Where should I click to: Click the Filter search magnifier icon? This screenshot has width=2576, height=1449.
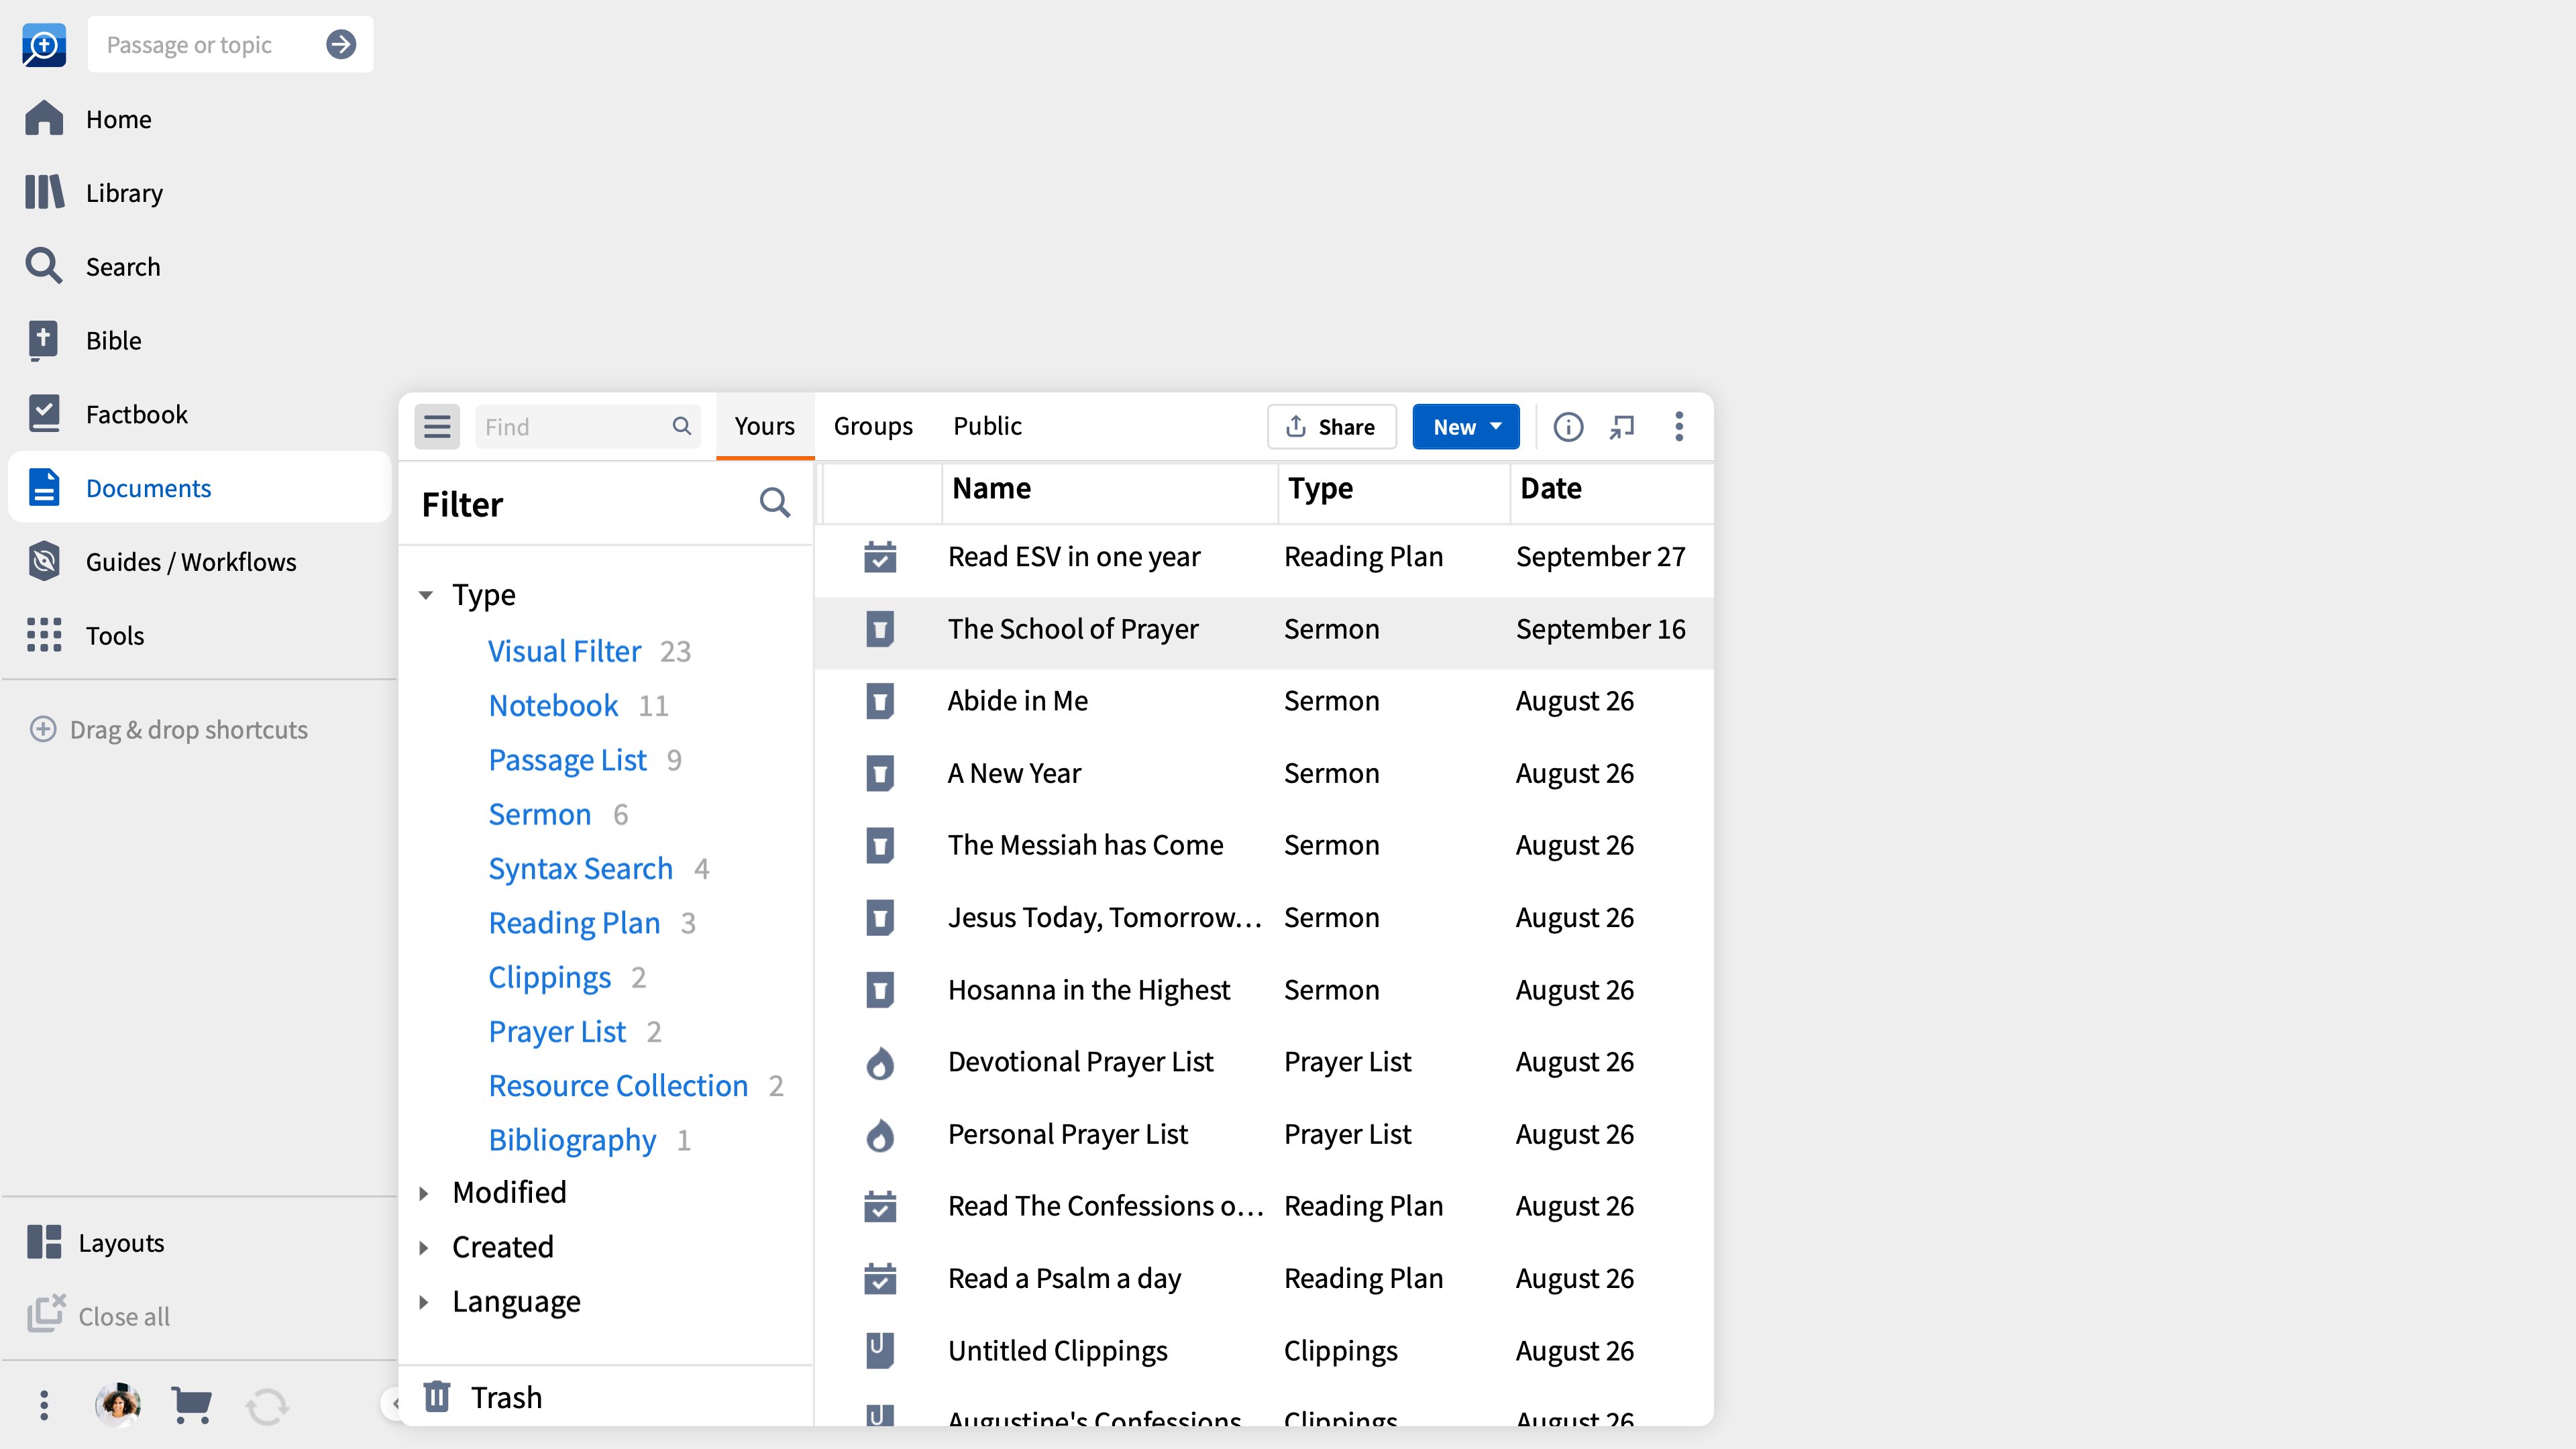[775, 503]
